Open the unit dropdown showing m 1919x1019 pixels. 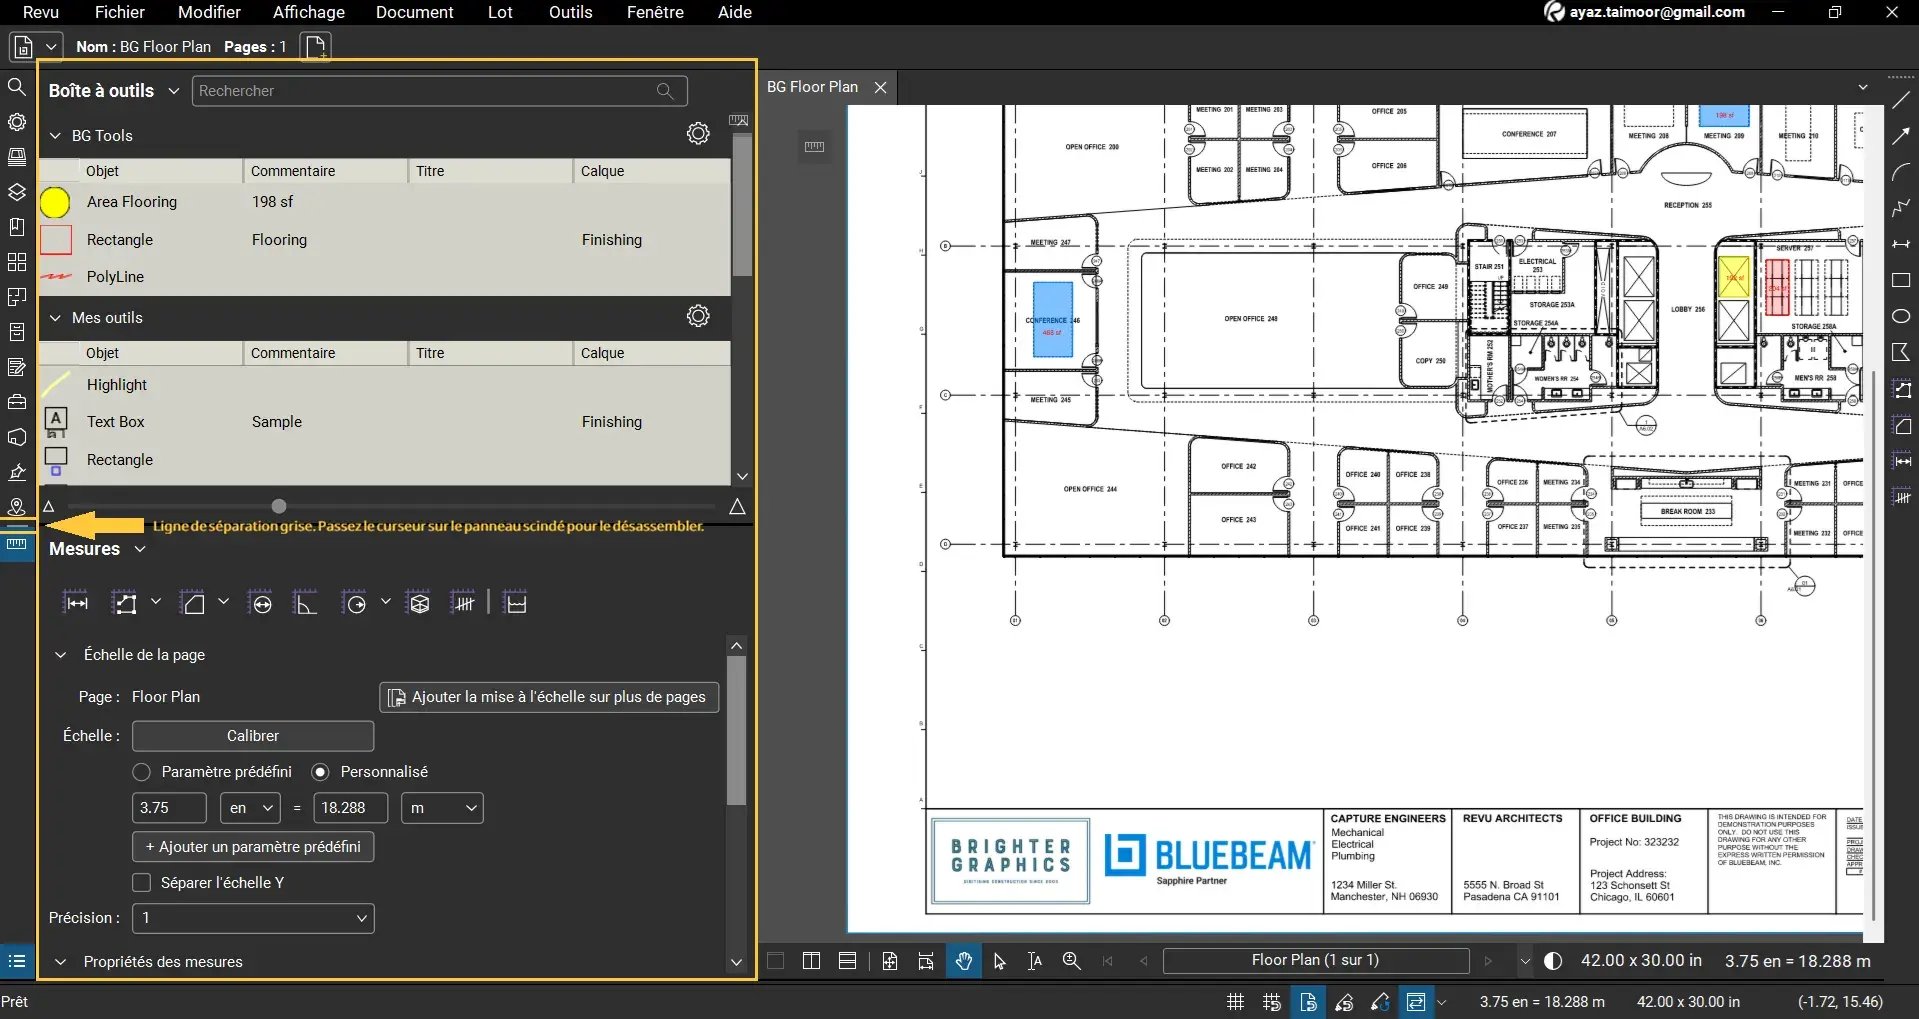441,807
